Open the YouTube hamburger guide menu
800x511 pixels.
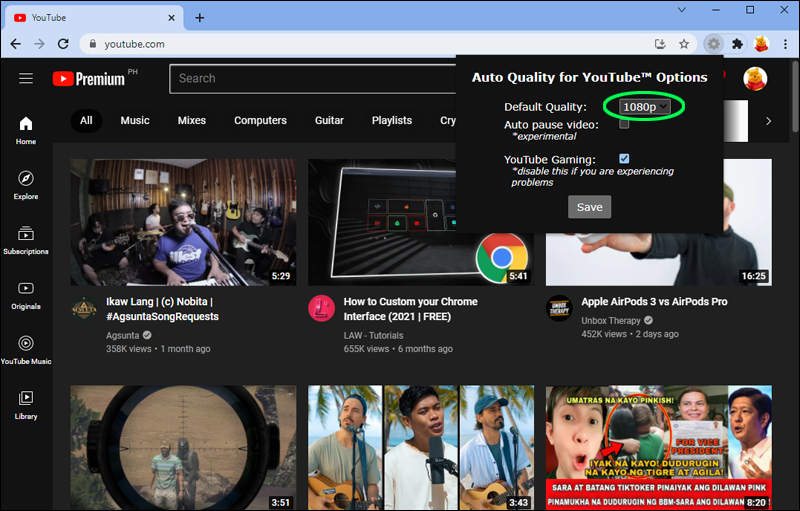pos(26,78)
